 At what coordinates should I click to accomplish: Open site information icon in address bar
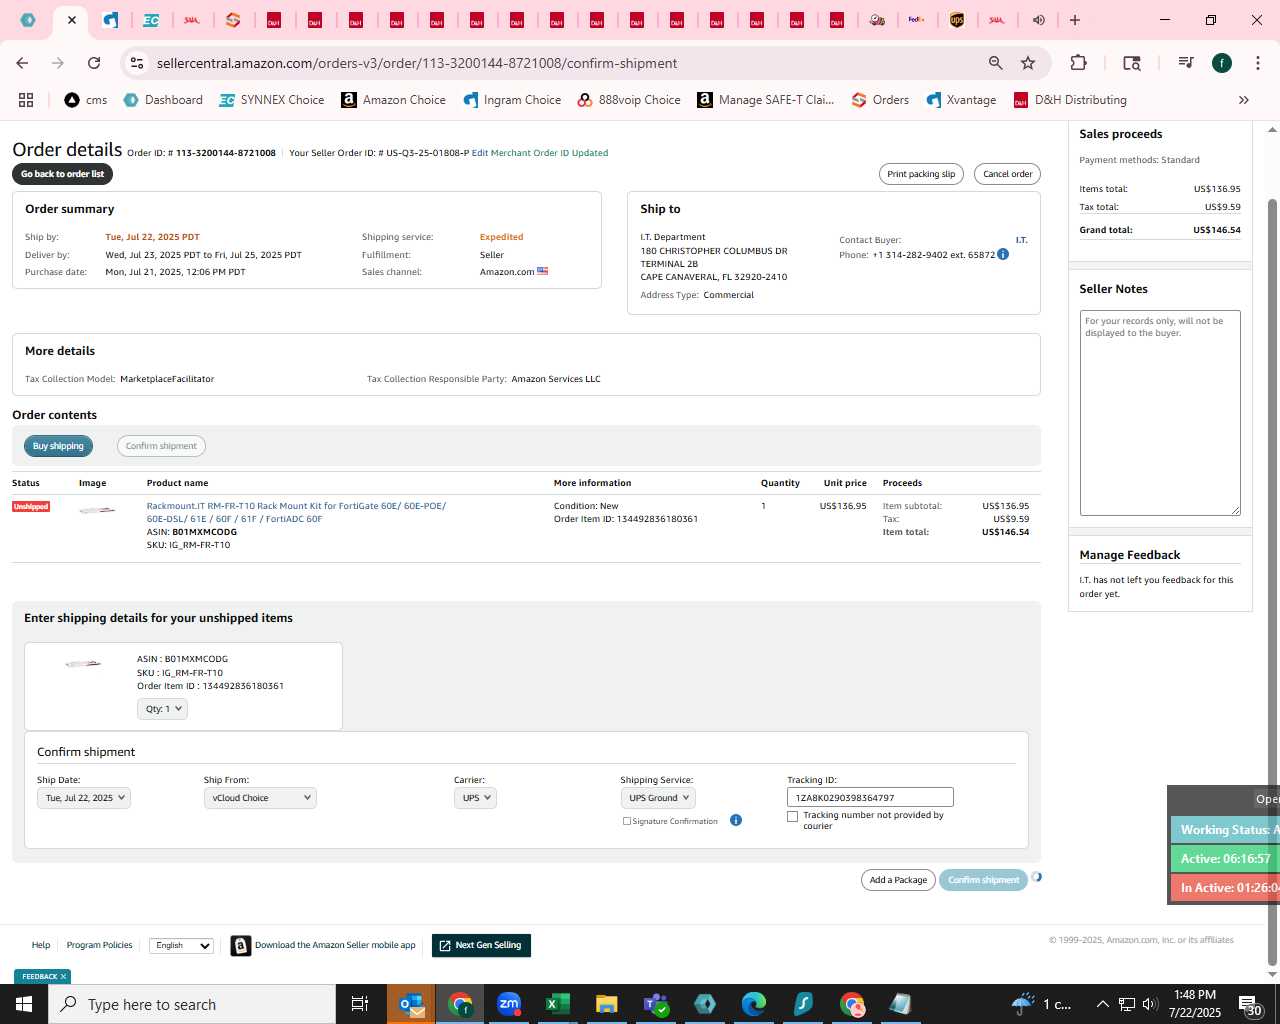[x=137, y=63]
